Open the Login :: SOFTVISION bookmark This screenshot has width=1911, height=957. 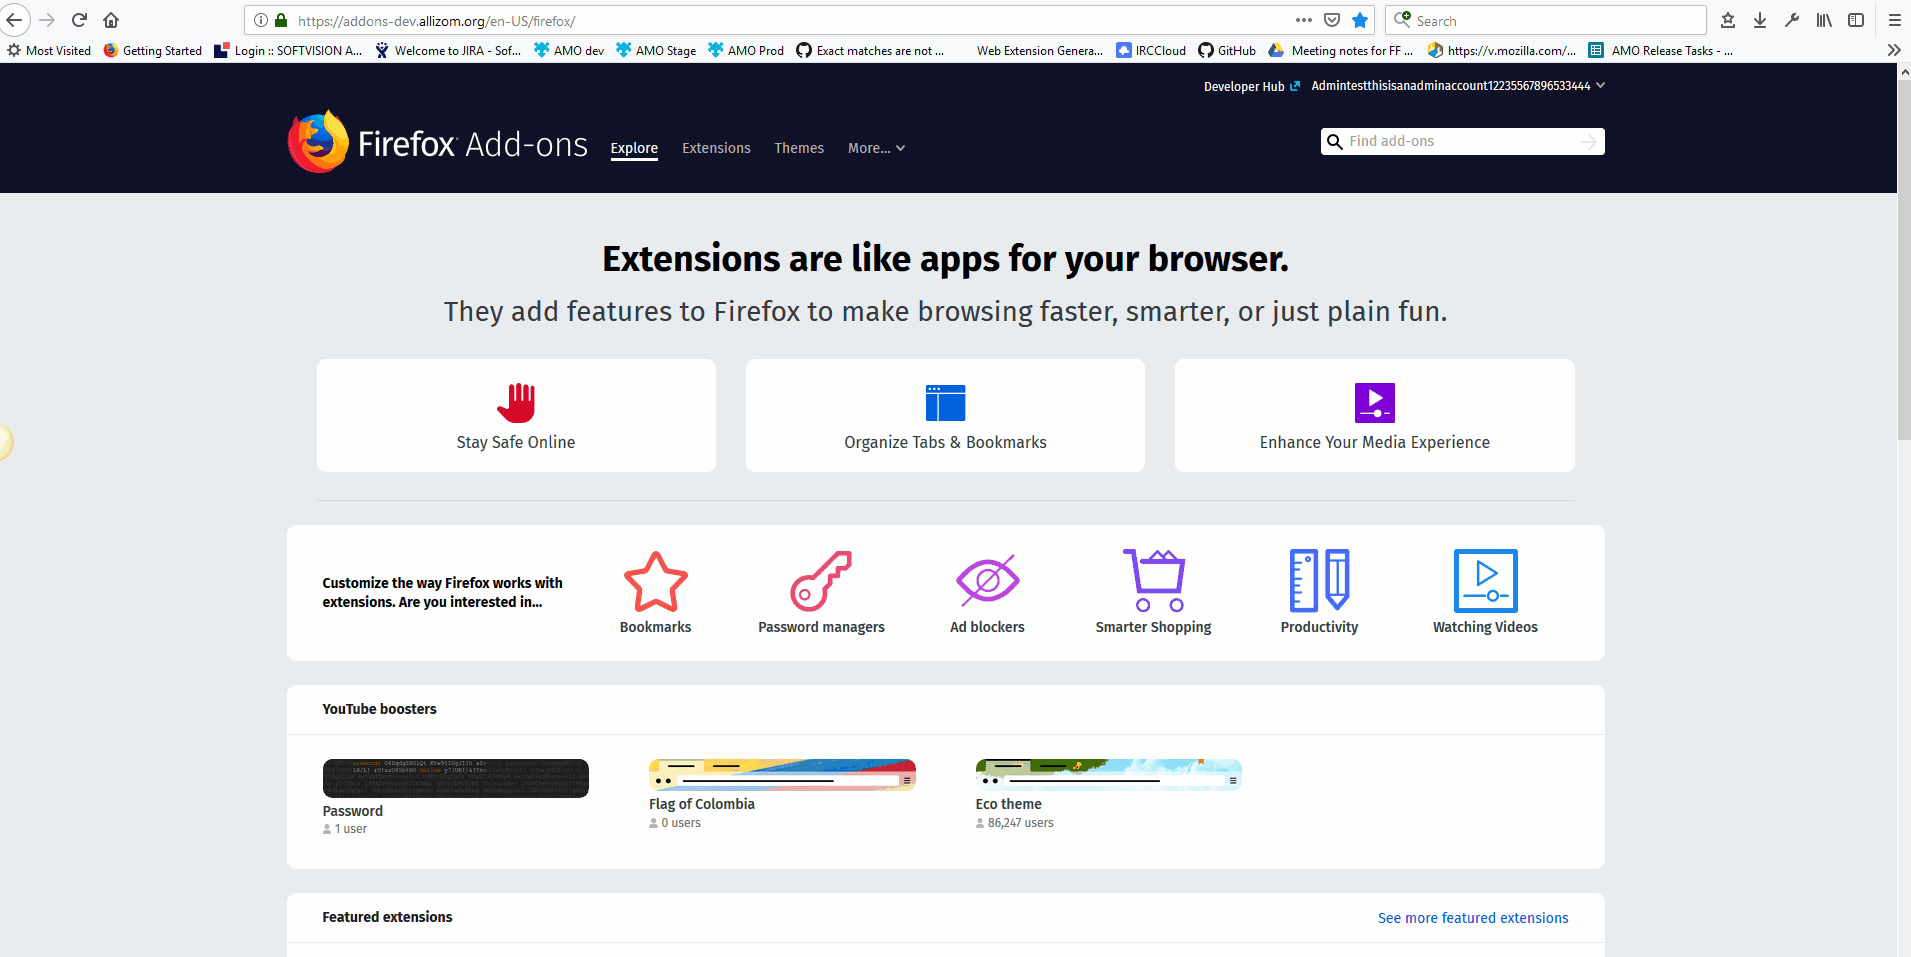point(289,50)
